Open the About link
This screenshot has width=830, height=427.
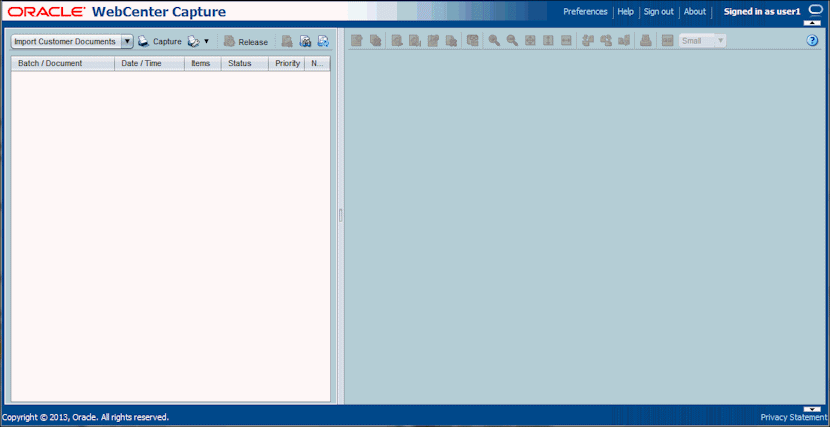pyautogui.click(x=694, y=12)
